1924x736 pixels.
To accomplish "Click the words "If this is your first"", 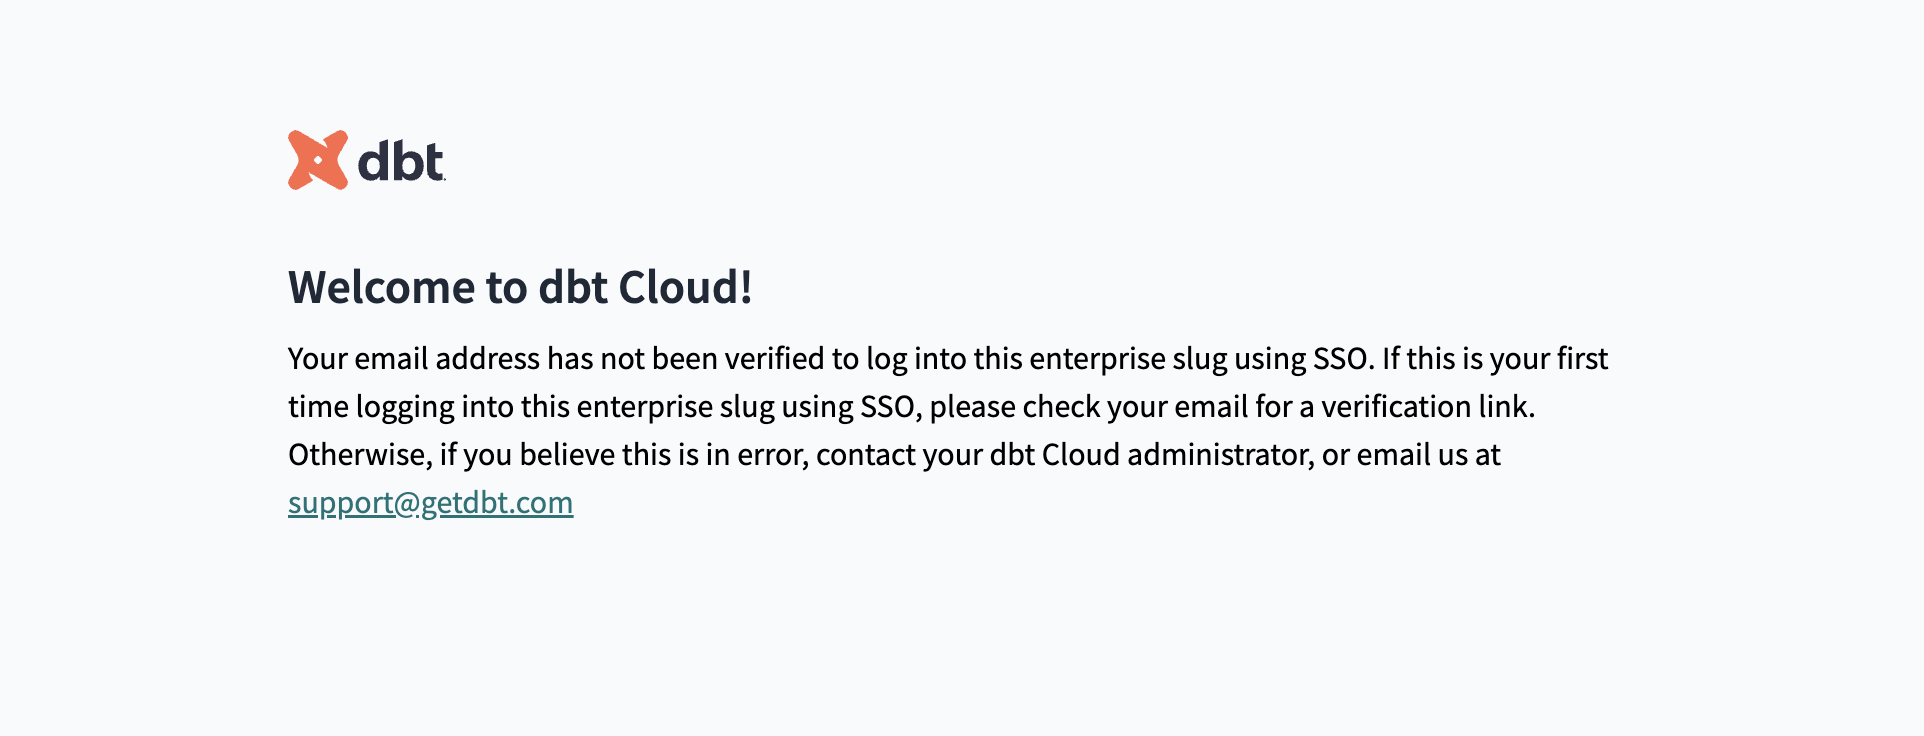I will click(x=1495, y=359).
